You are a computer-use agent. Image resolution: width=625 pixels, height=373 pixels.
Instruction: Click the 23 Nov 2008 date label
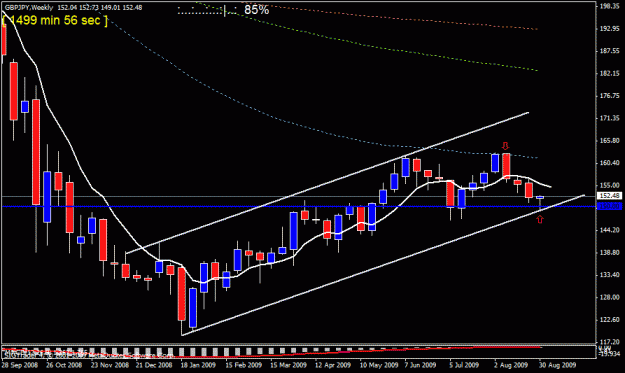point(109,365)
